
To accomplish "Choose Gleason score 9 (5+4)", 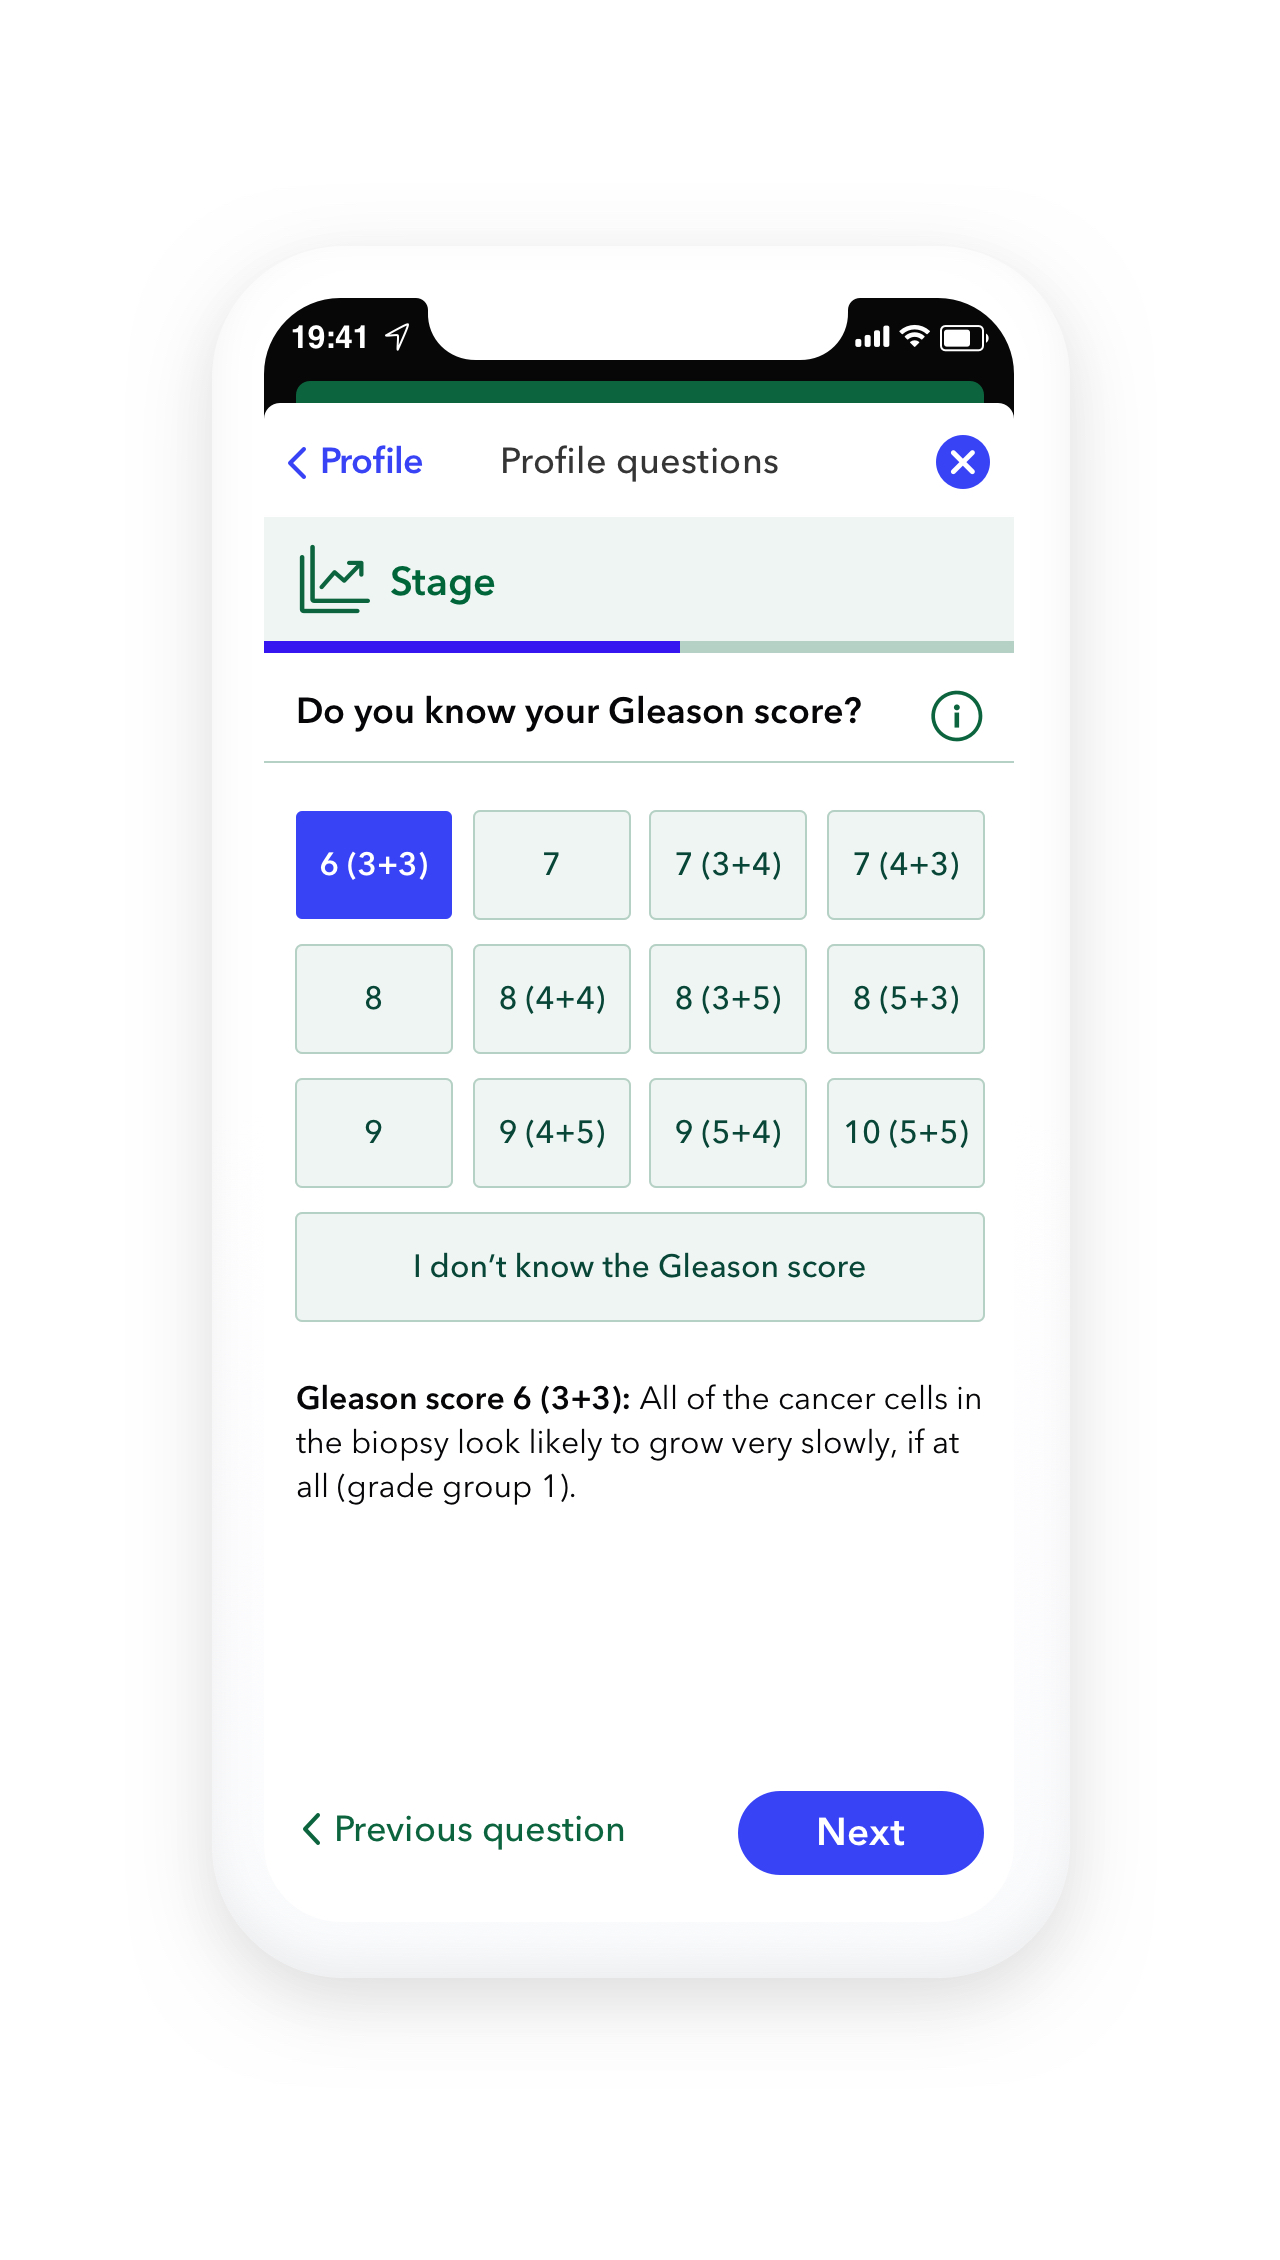I will click(x=728, y=1133).
